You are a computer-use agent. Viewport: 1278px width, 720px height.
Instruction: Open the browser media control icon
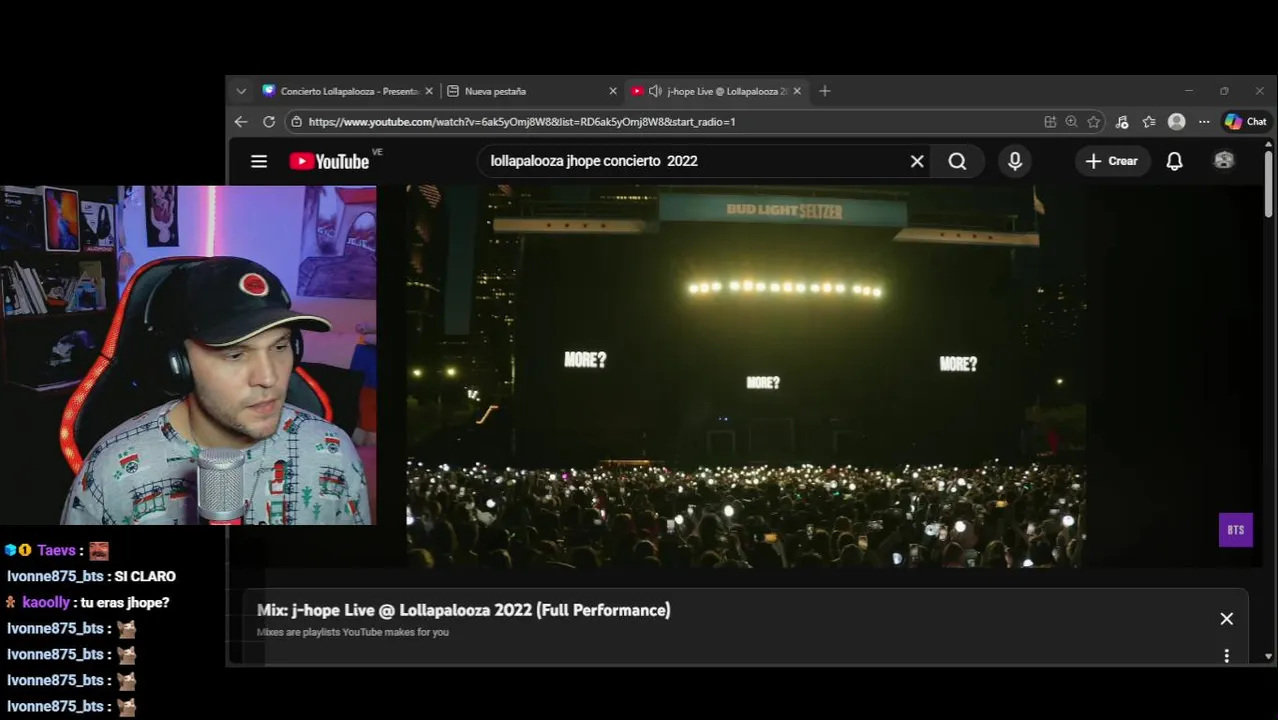pyautogui.click(x=1122, y=122)
